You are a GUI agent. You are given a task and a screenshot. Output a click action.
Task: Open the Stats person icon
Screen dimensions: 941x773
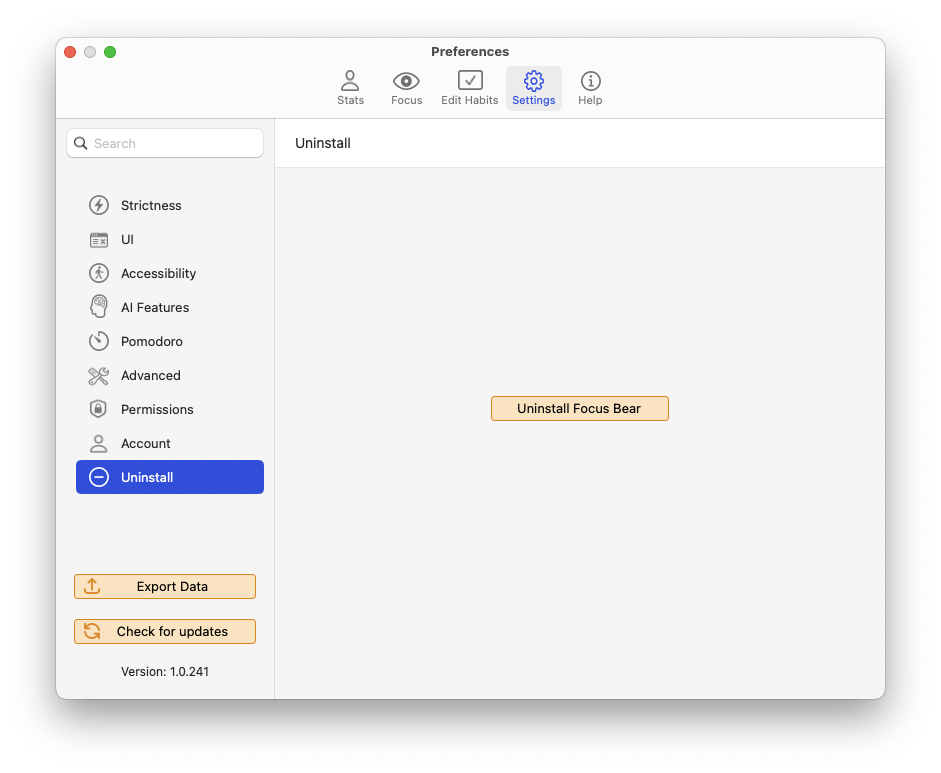350,80
